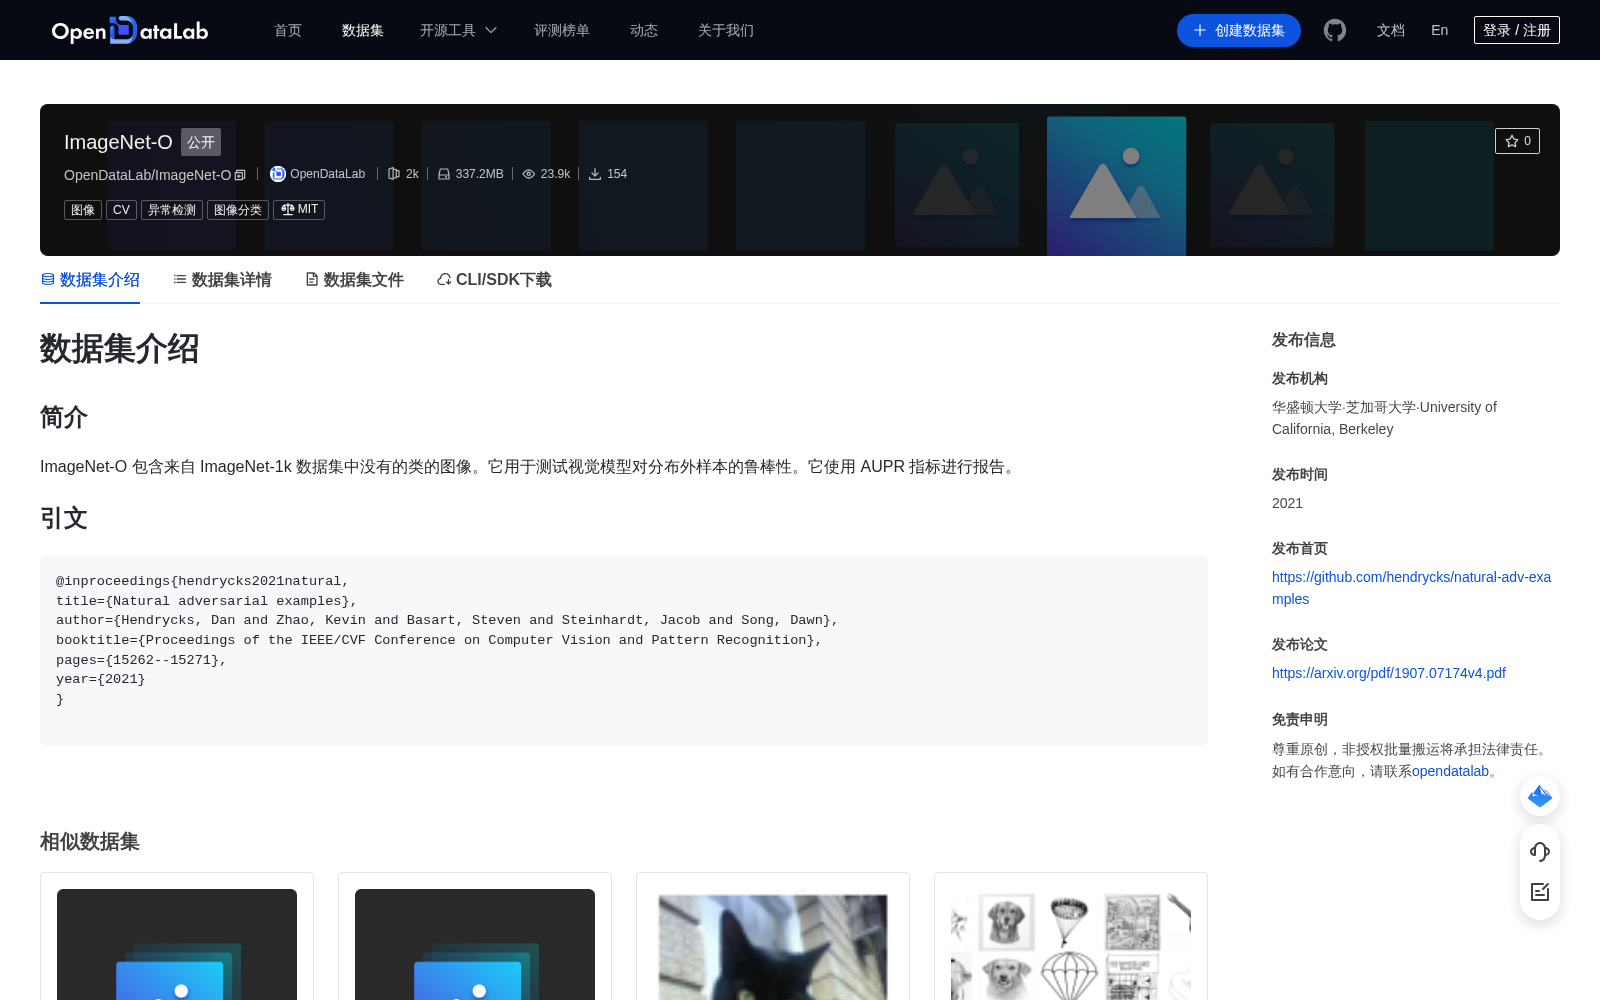Click the citation code block
1600x1000 pixels.
pyautogui.click(x=624, y=651)
